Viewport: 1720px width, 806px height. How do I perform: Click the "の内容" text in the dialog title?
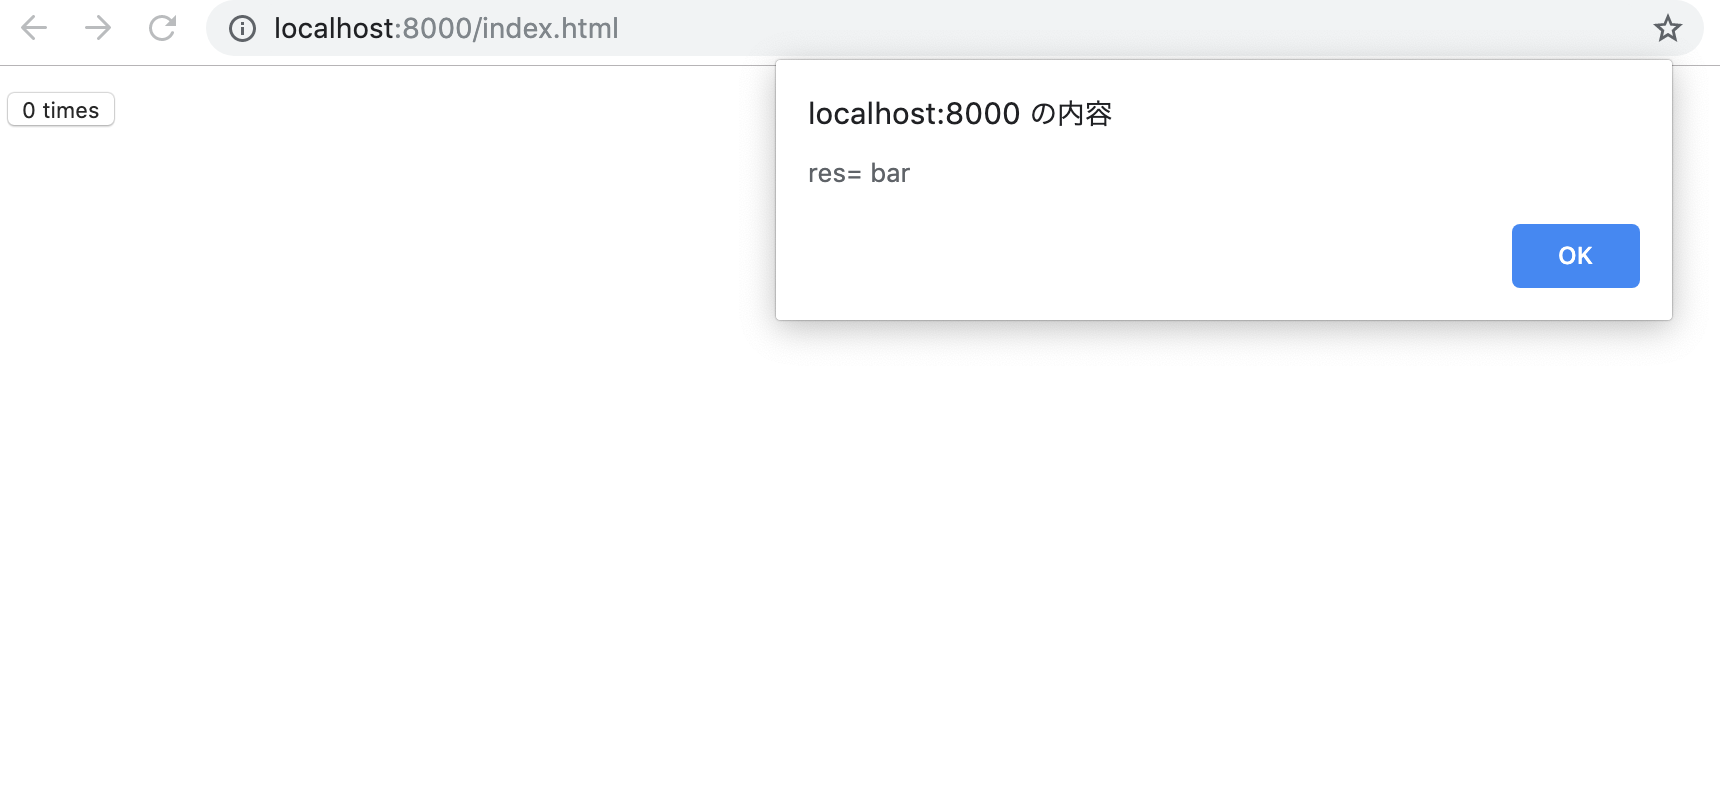(x=1071, y=114)
